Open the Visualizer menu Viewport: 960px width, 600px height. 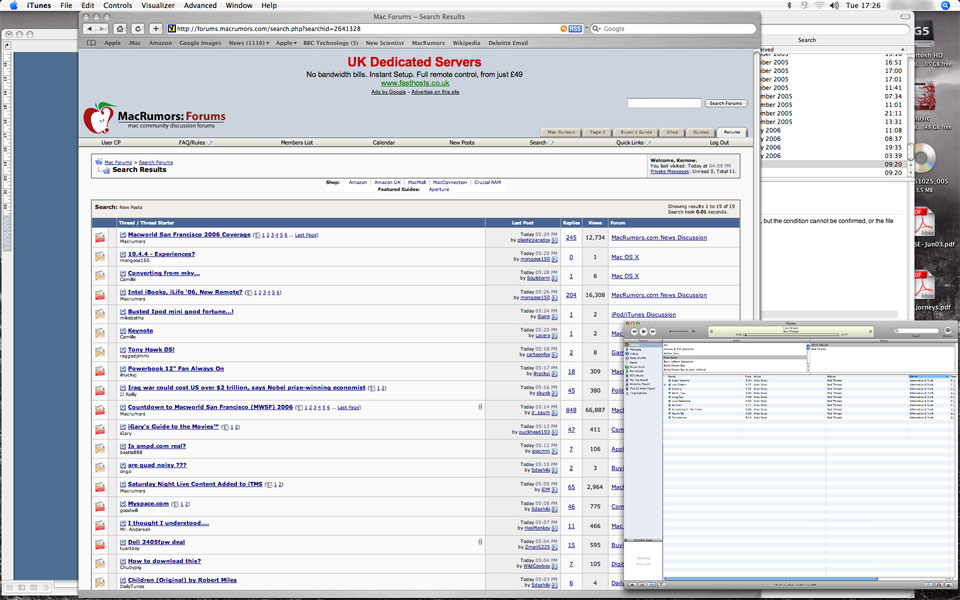coord(158,6)
